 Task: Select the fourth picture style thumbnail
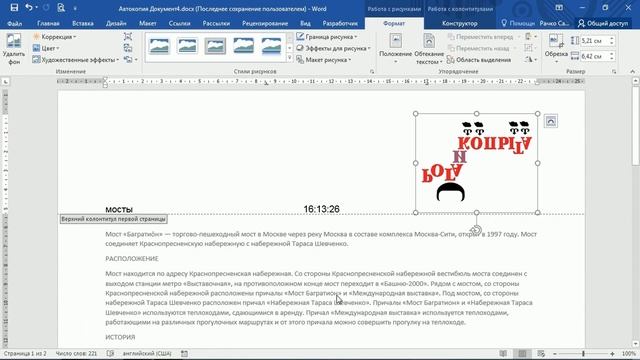pos(244,46)
